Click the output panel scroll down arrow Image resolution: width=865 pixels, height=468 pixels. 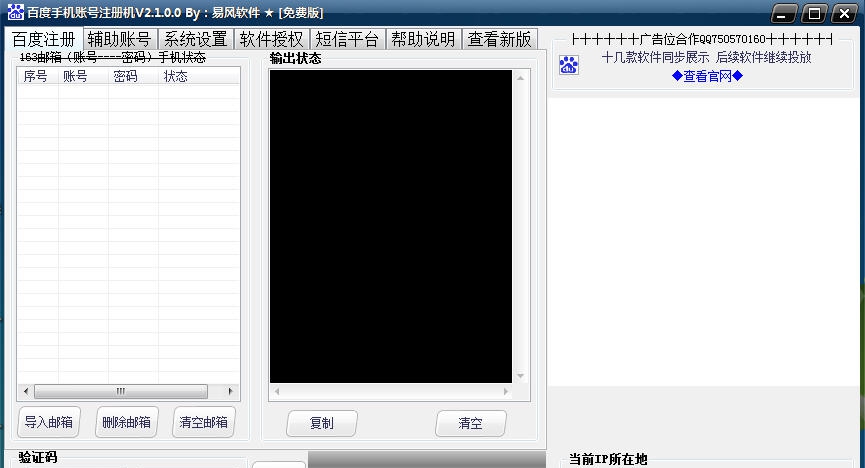(520, 376)
